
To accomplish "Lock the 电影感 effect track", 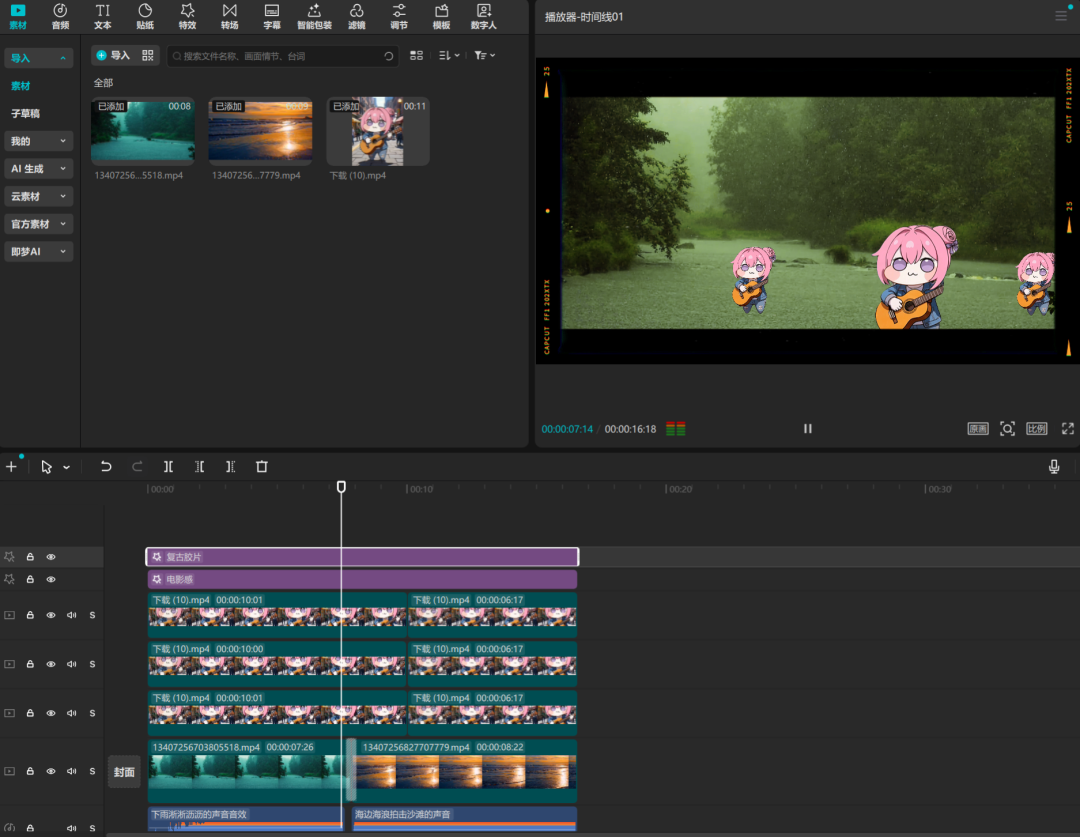I will point(30,579).
